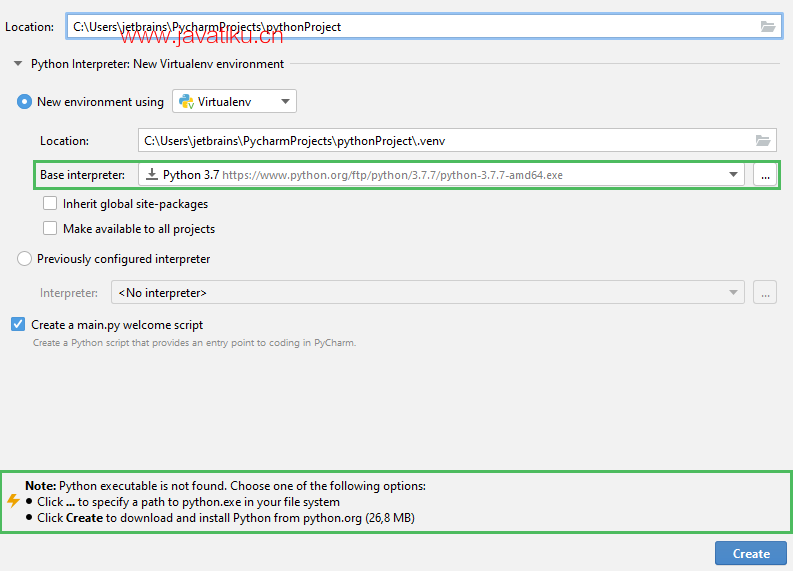This screenshot has height=571, width=793.
Task: Open the Virtualenv environment type dropdown
Action: 234,102
